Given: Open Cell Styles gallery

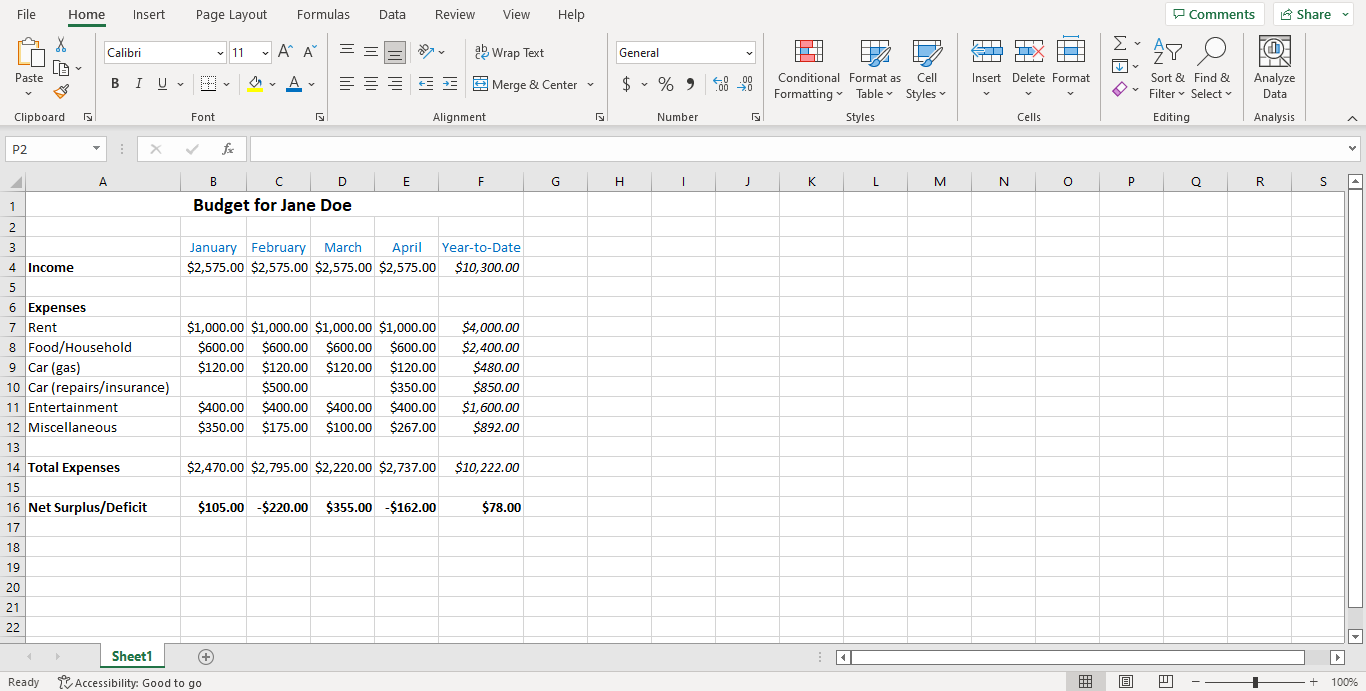Looking at the screenshot, I should coord(926,68).
